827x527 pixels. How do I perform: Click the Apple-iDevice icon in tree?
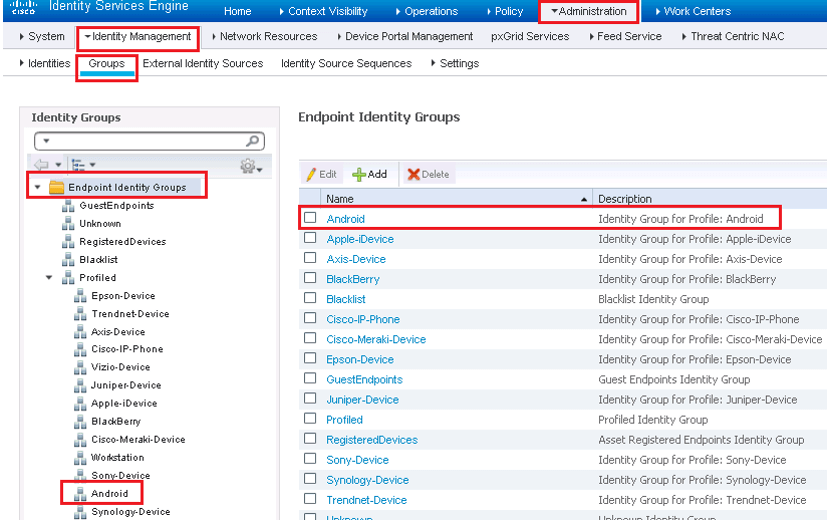[80, 404]
